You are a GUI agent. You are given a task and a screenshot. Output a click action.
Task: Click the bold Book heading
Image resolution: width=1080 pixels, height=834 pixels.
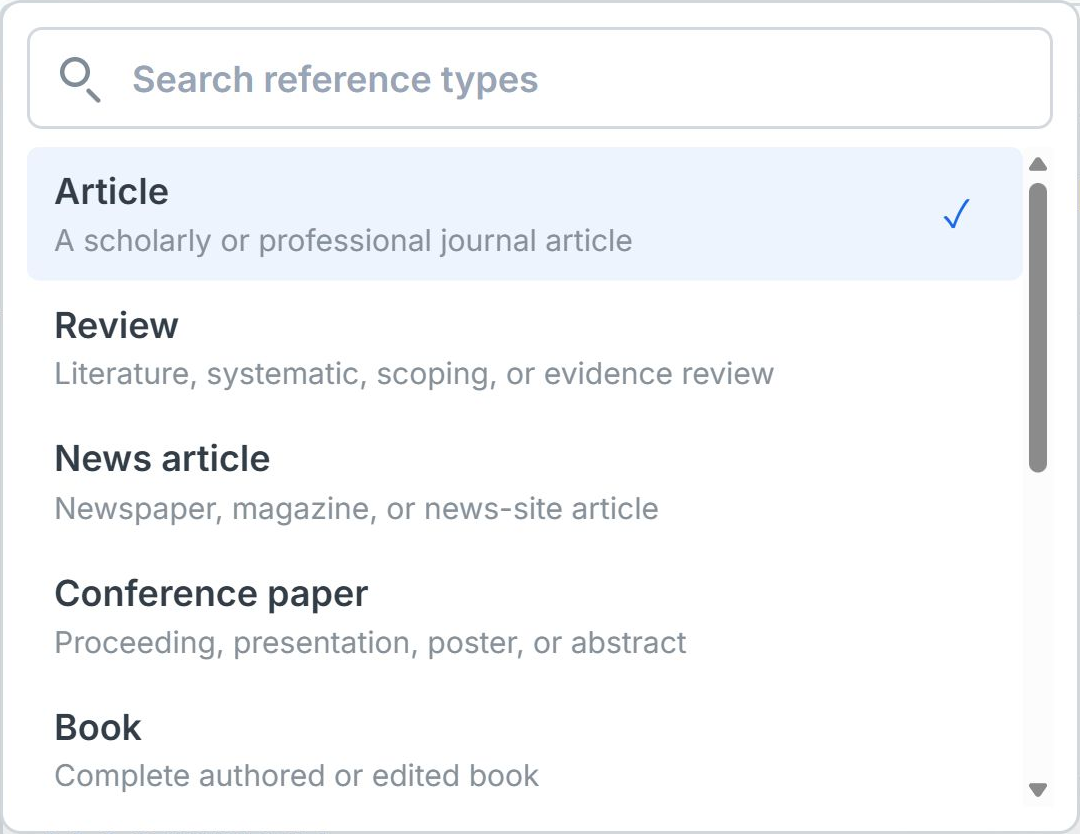pyautogui.click(x=98, y=728)
